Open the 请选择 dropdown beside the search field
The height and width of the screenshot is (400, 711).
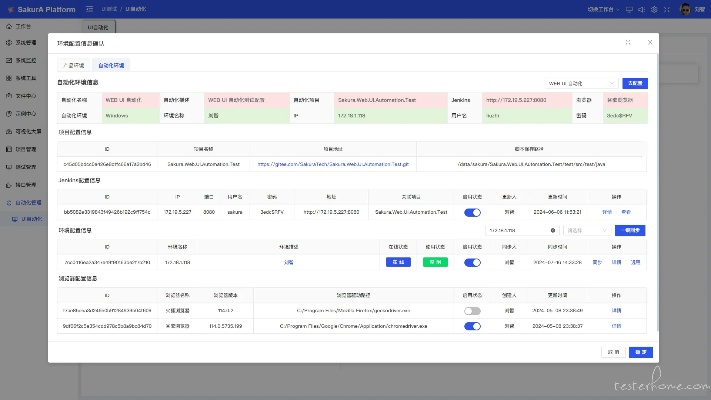click(585, 229)
